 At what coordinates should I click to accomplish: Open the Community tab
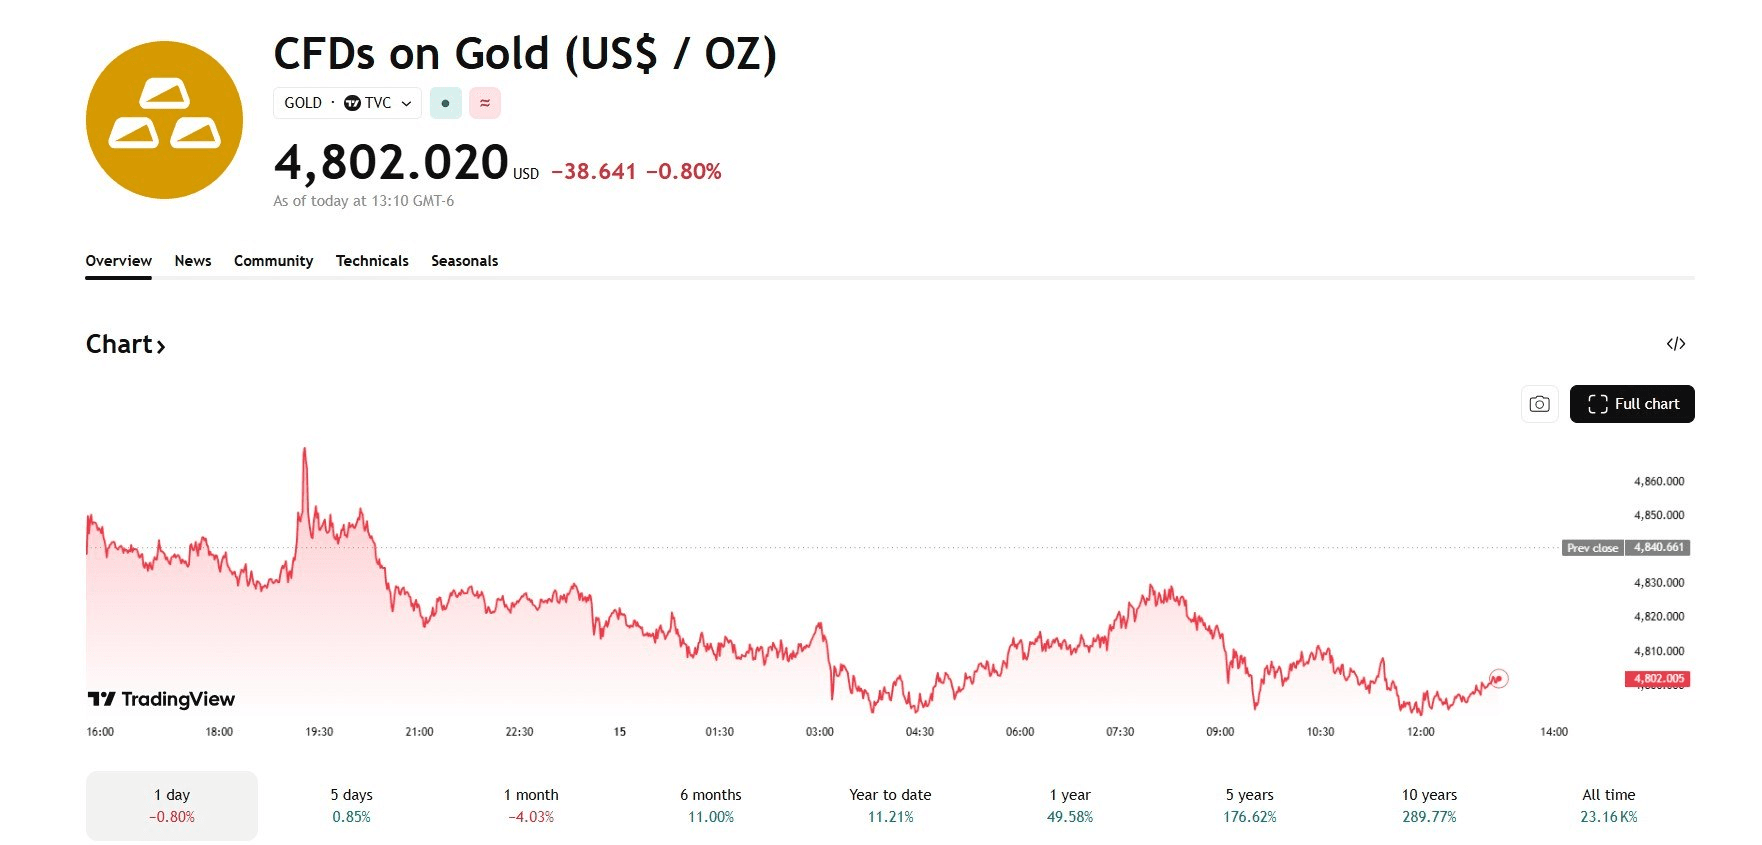273,261
